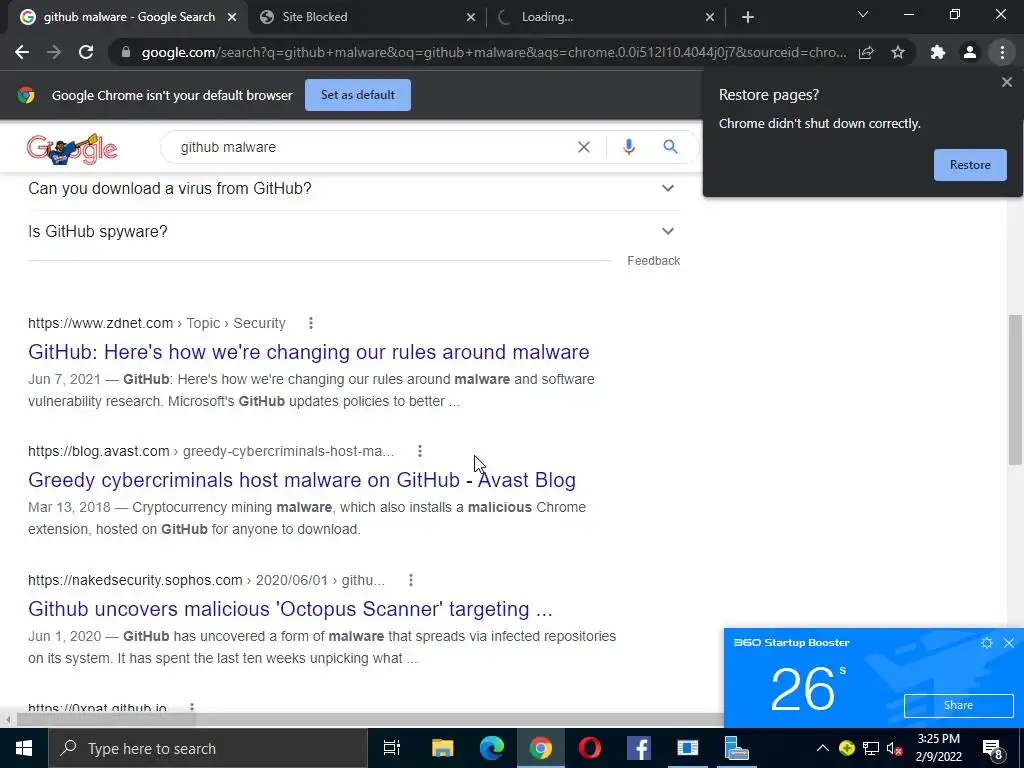Open Opera browser from the taskbar
Viewport: 1024px width, 768px height.
tap(590, 748)
